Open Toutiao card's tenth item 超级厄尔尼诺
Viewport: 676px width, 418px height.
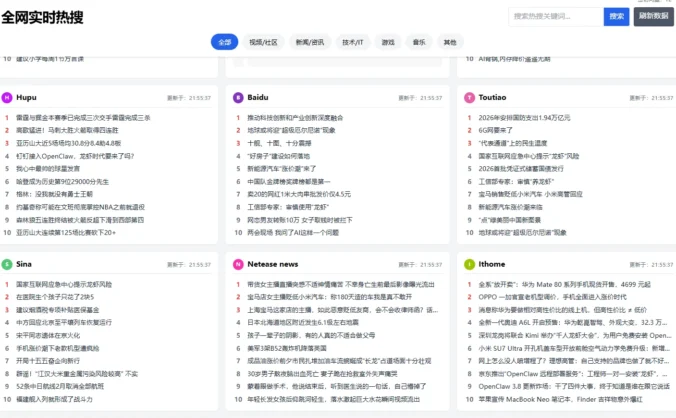(x=523, y=232)
